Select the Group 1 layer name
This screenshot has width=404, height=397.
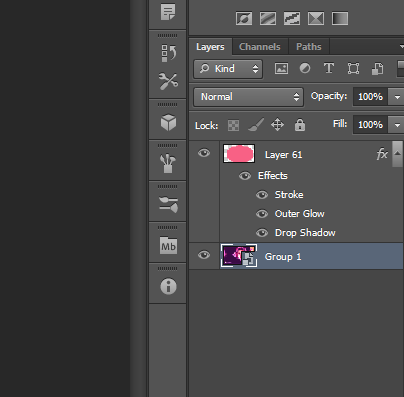point(283,257)
